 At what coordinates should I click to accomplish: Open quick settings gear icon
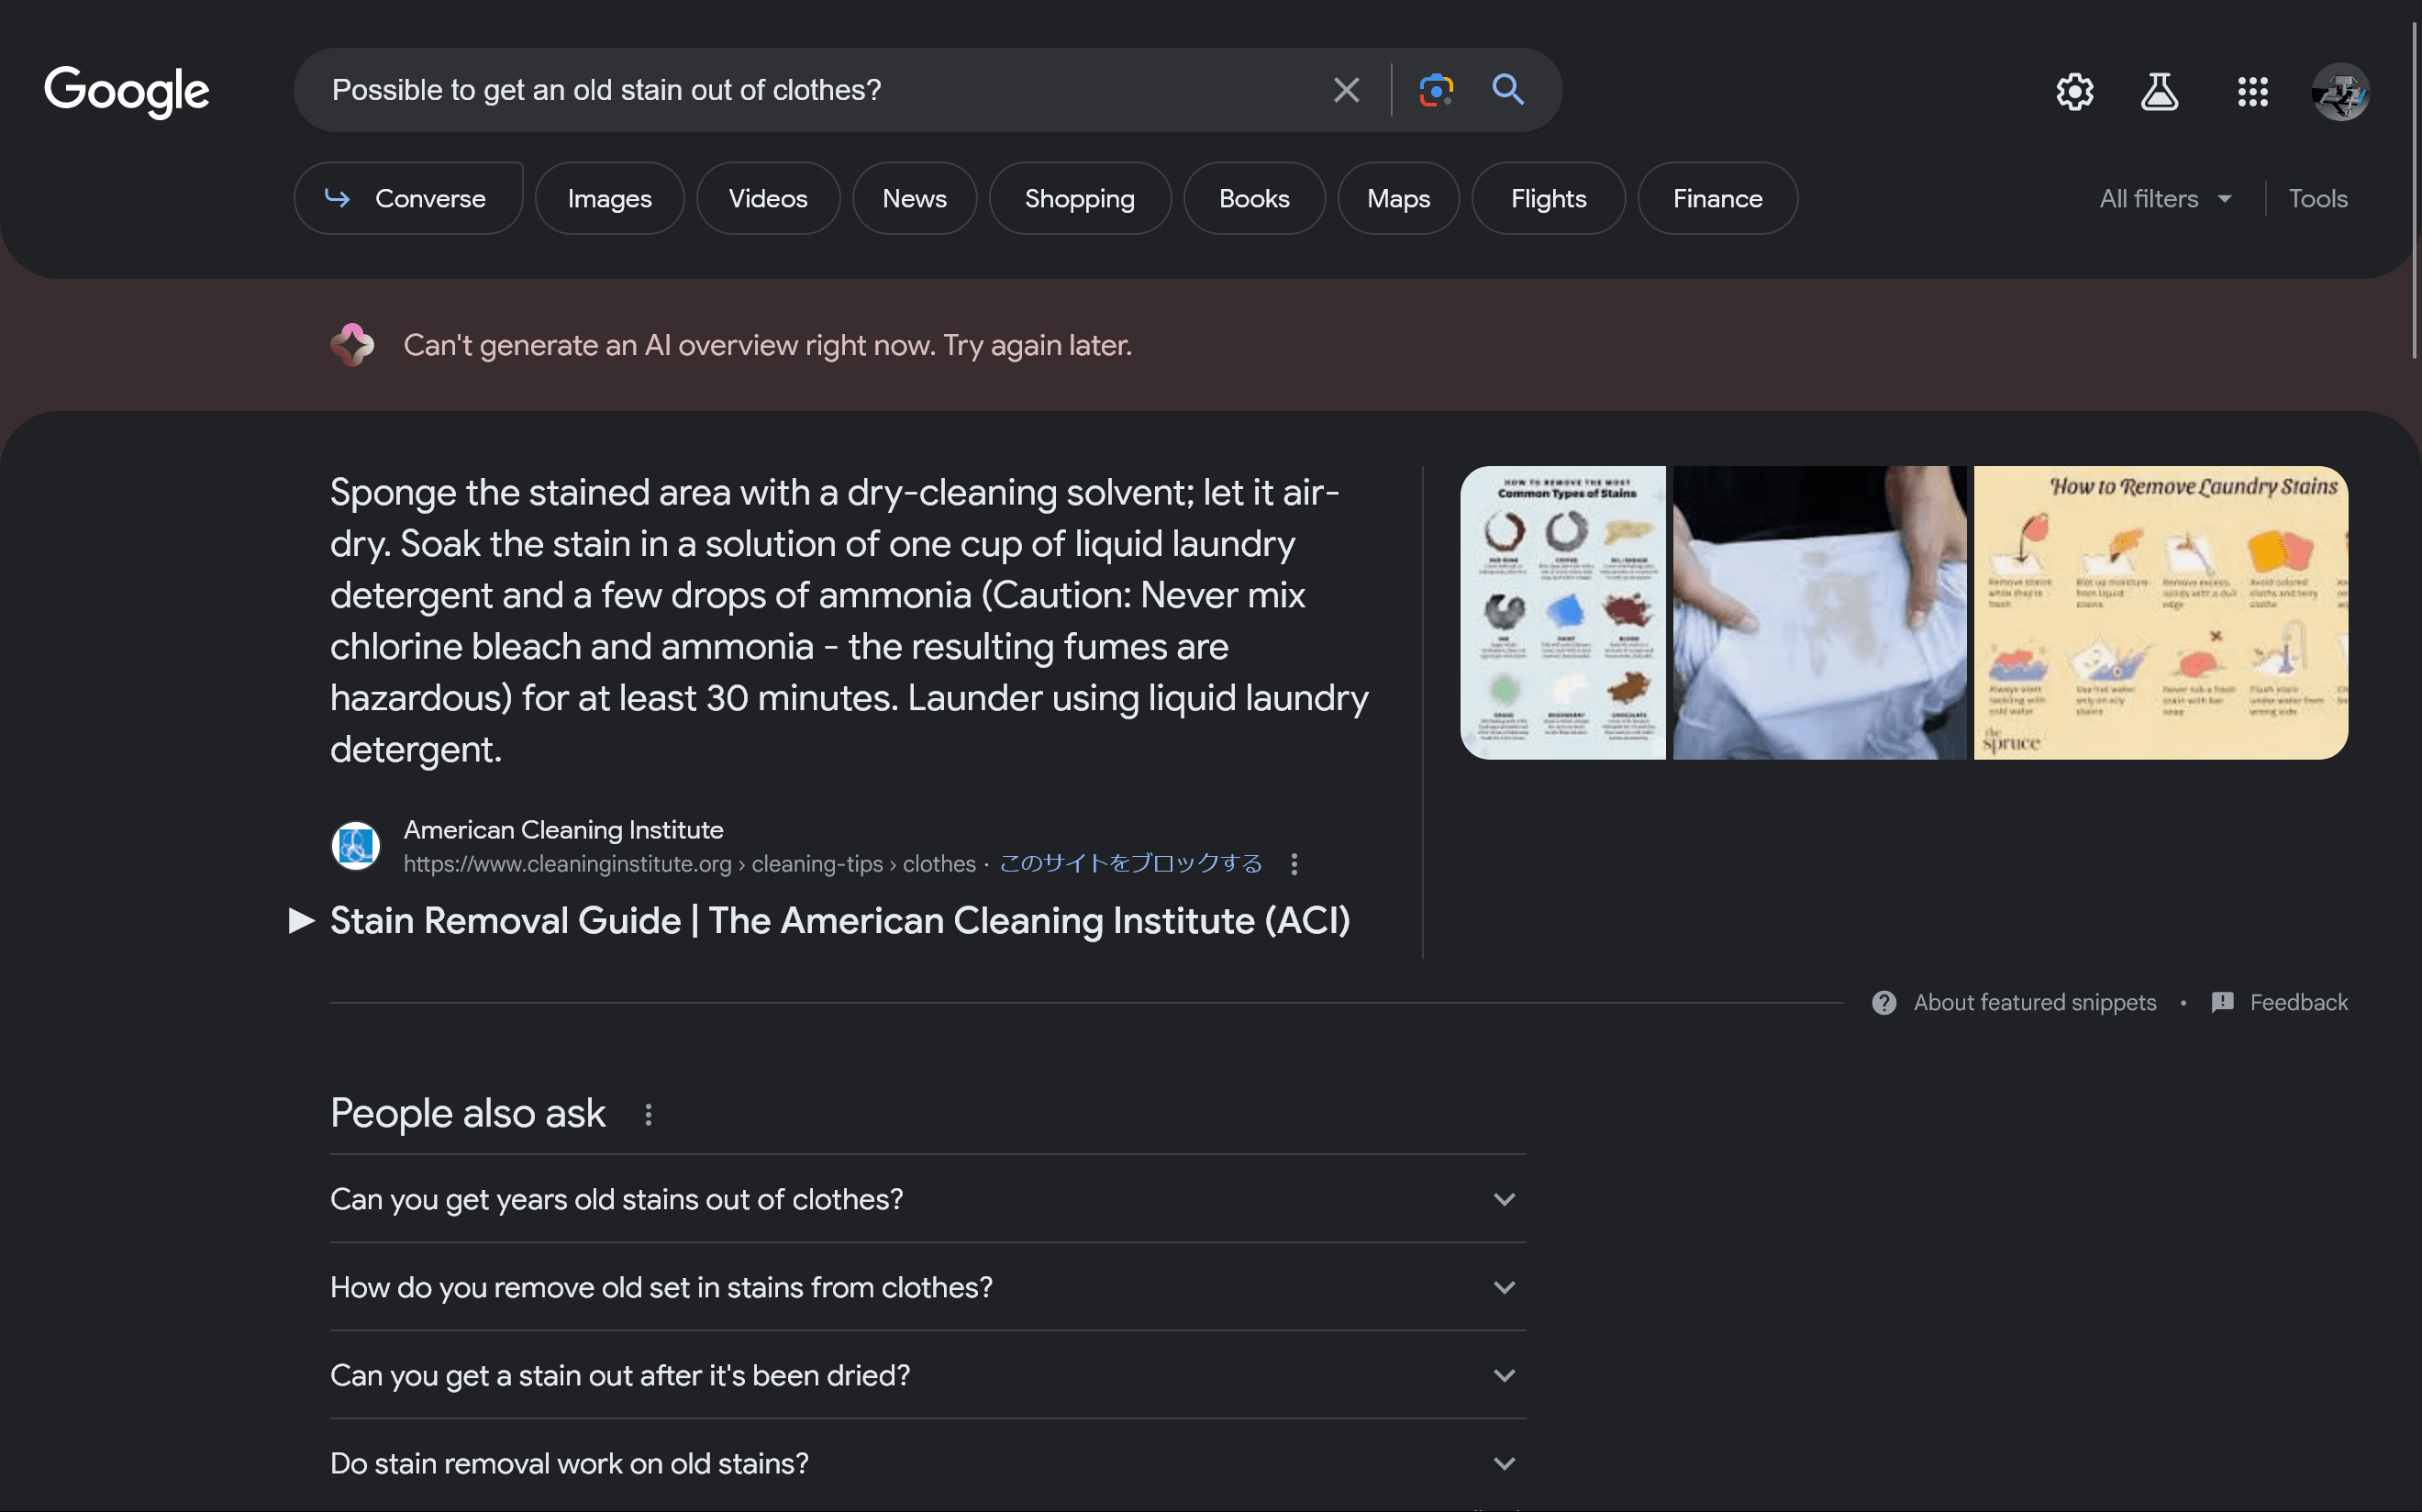pyautogui.click(x=2075, y=92)
